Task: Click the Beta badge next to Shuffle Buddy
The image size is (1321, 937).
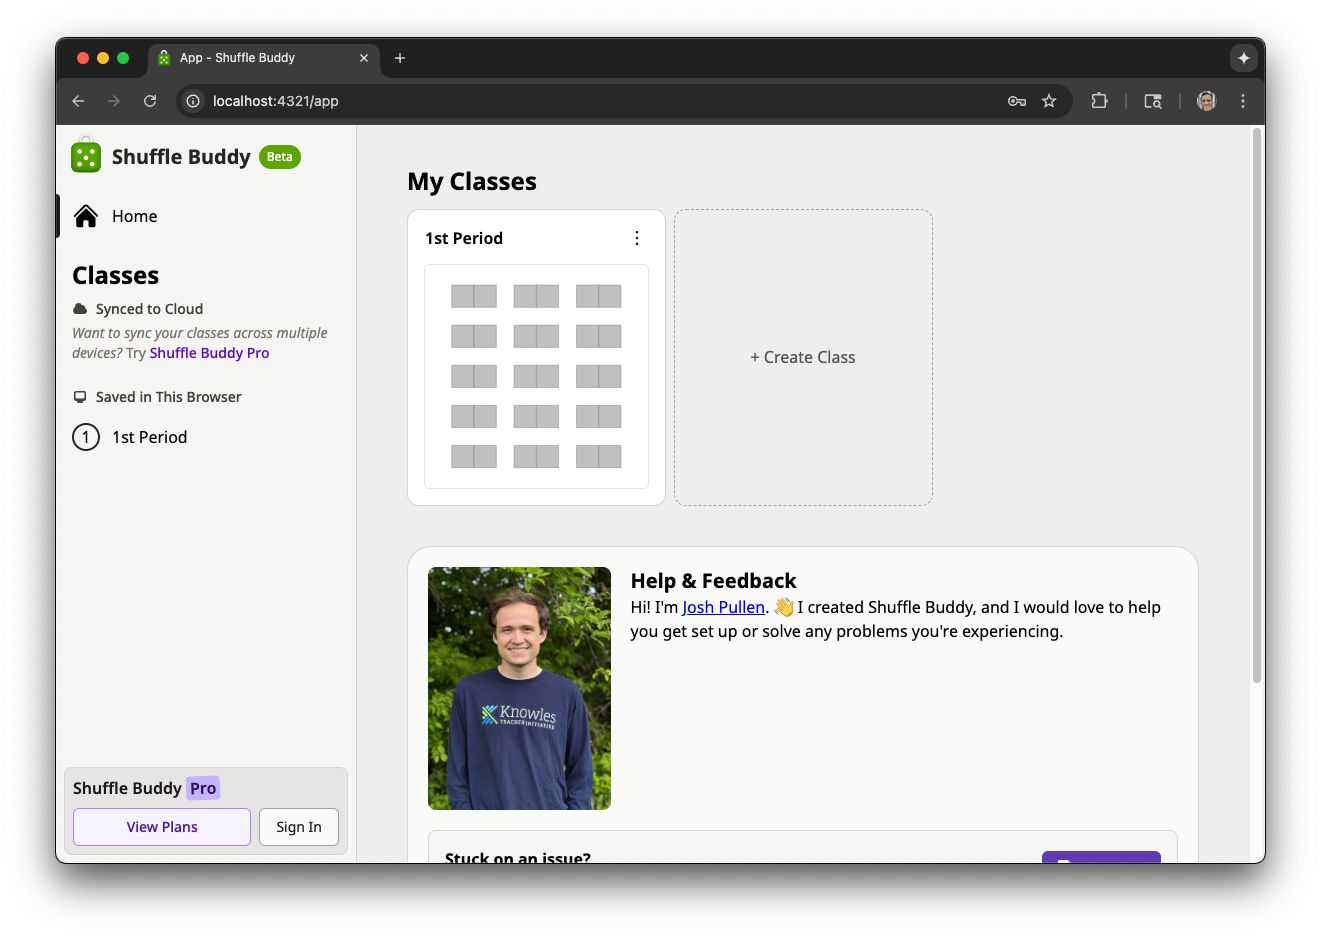Action: (280, 157)
